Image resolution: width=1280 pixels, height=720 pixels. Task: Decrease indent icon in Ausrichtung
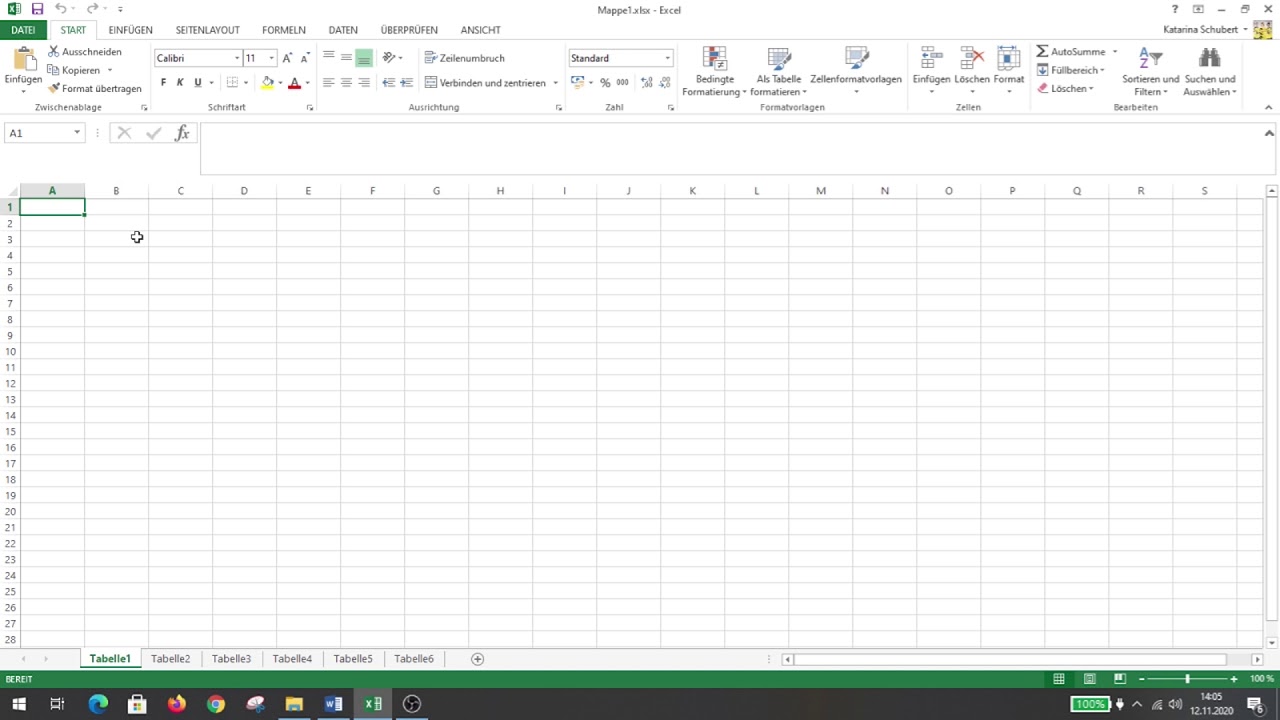389,83
